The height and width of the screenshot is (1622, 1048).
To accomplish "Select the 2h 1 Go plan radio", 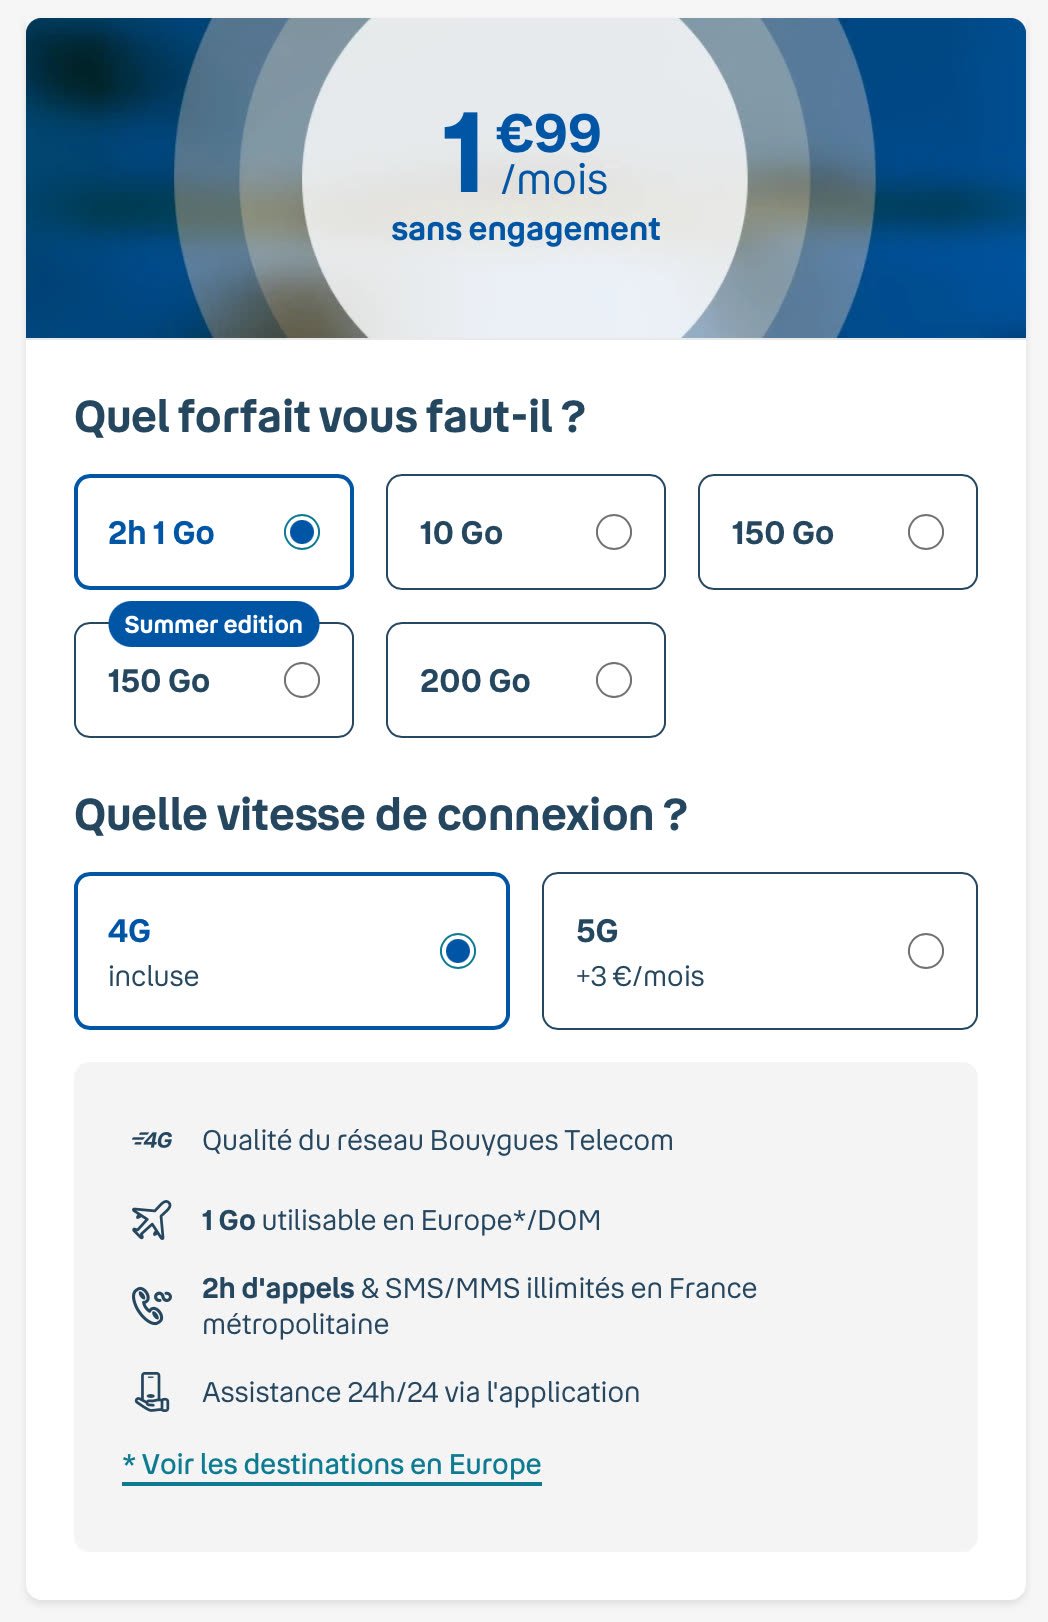I will pos(214,532).
